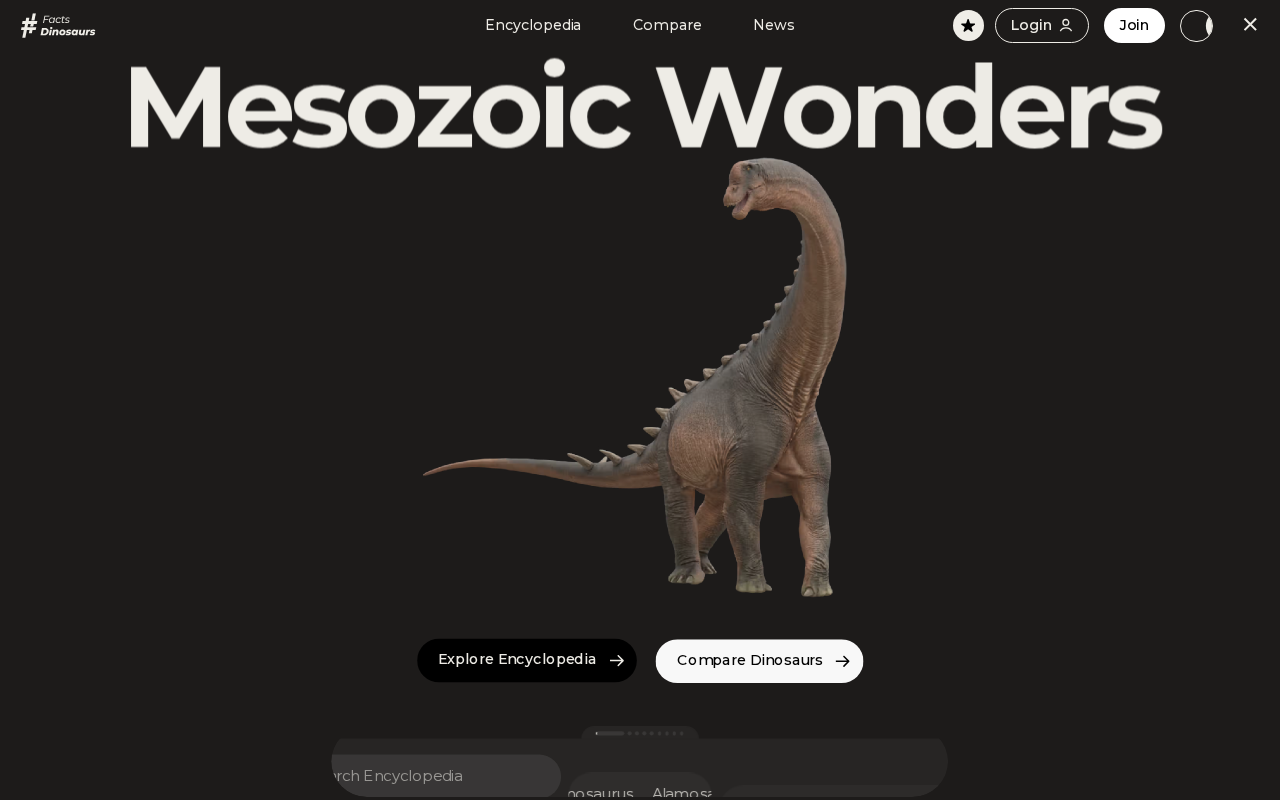This screenshot has height=800, width=1280.
Task: Toggle the dark/light theme moon switch
Action: pyautogui.click(x=1197, y=25)
